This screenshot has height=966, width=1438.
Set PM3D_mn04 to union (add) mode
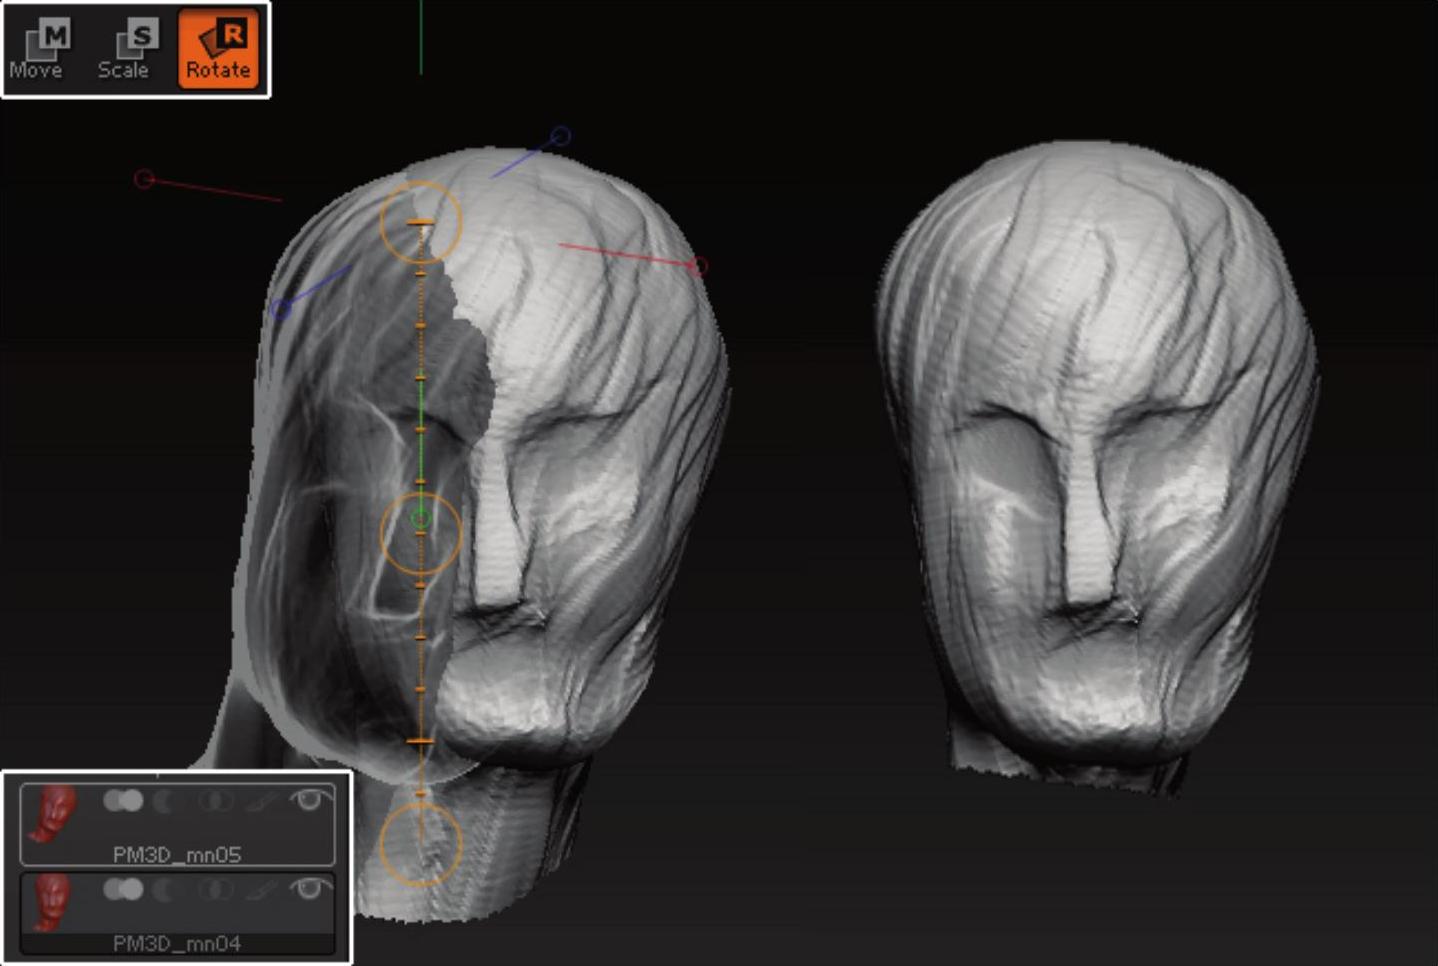[x=123, y=889]
